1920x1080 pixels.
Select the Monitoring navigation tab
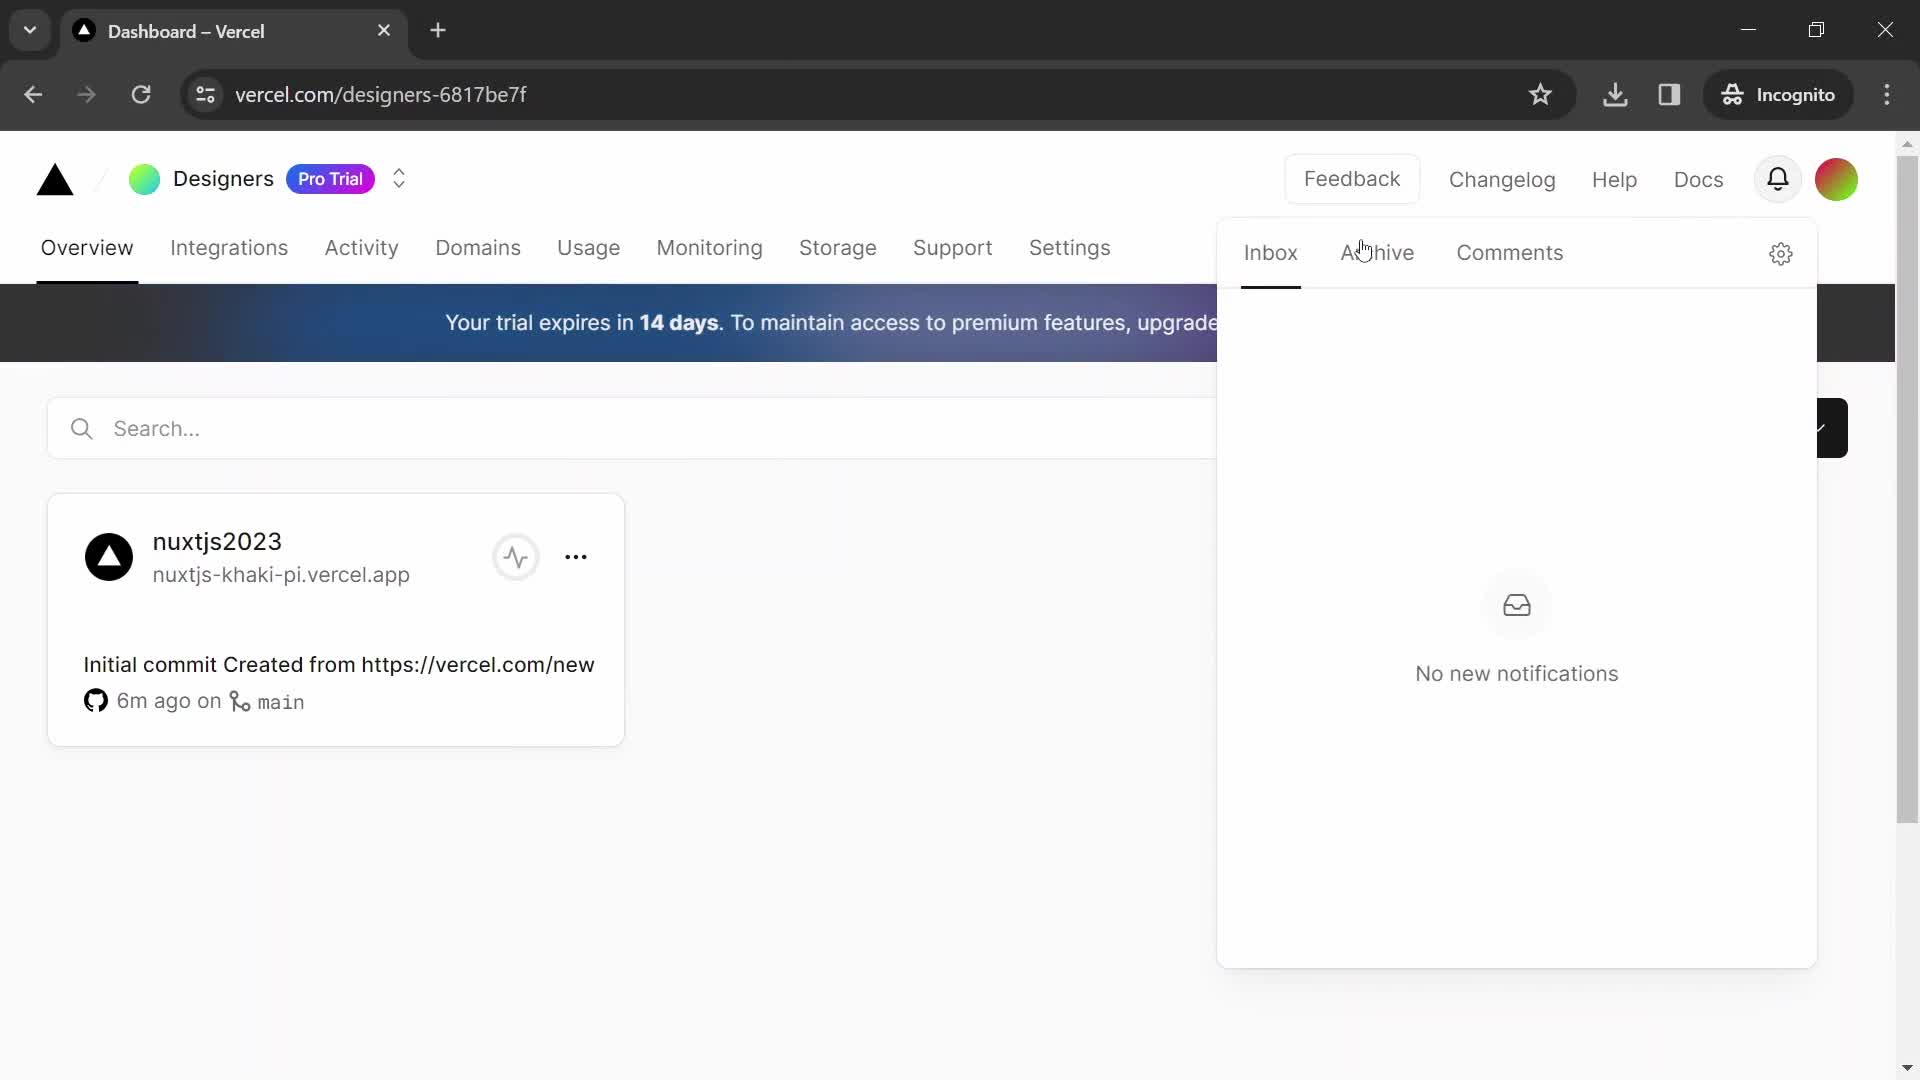(x=709, y=248)
